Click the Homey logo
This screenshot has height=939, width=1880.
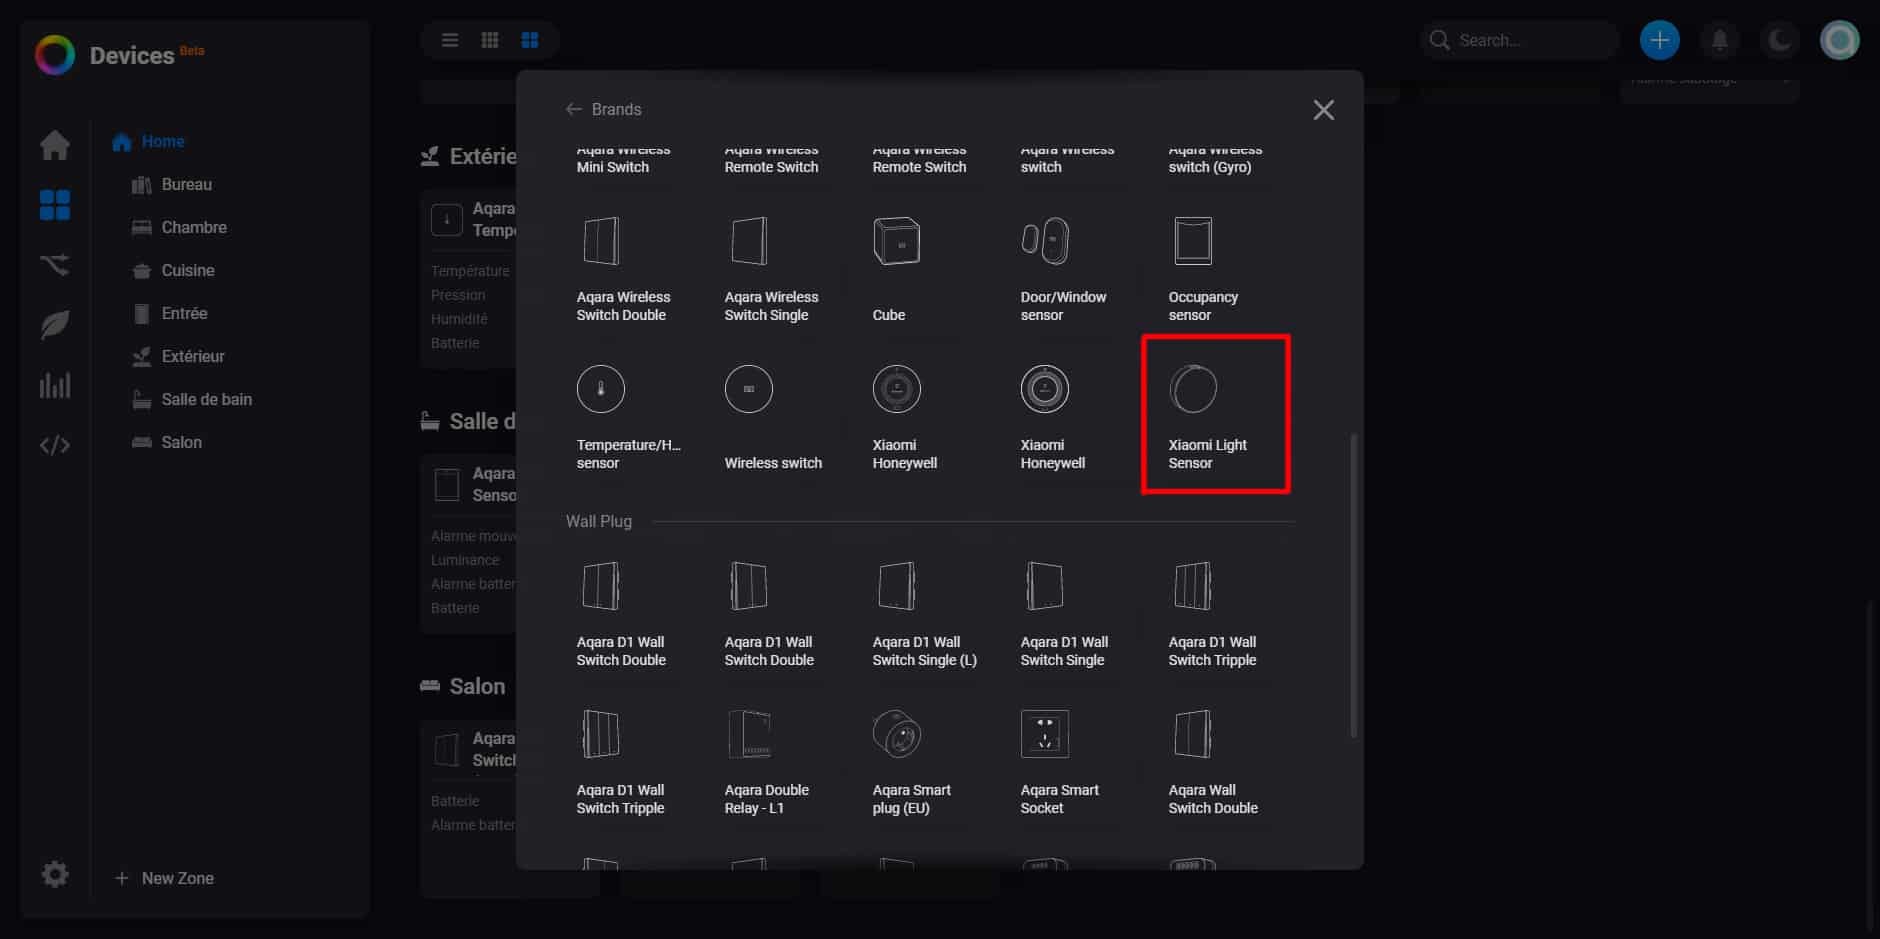55,55
